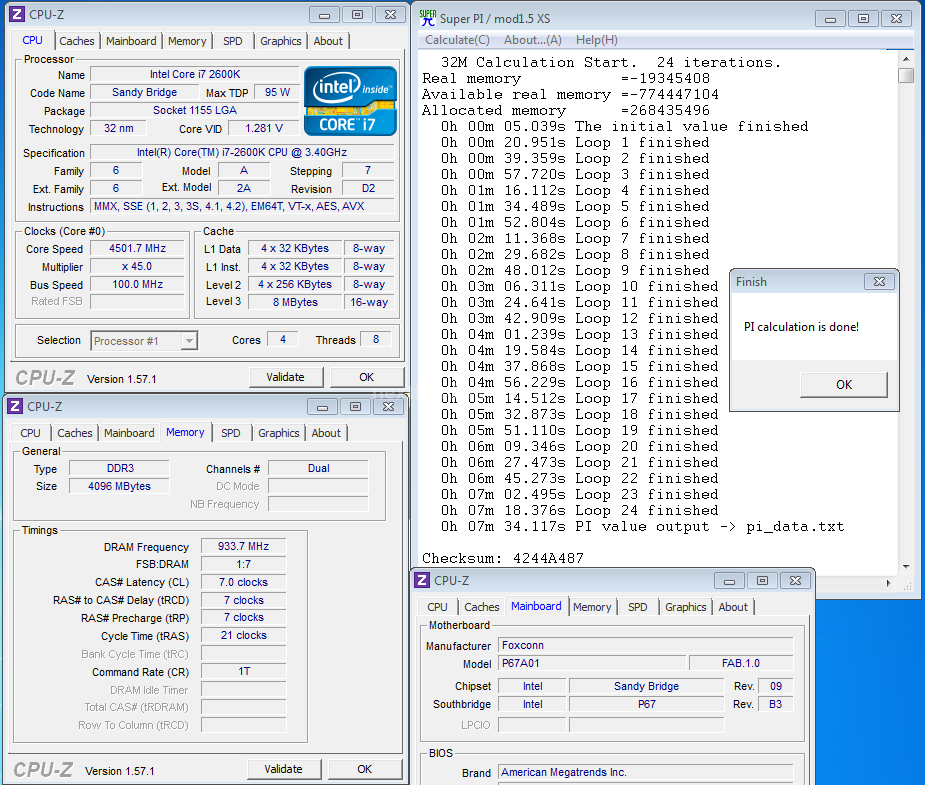Screen dimensions: 925x785
Task: Click Validate in the CPU-Z CPU window
Action: tap(286, 377)
